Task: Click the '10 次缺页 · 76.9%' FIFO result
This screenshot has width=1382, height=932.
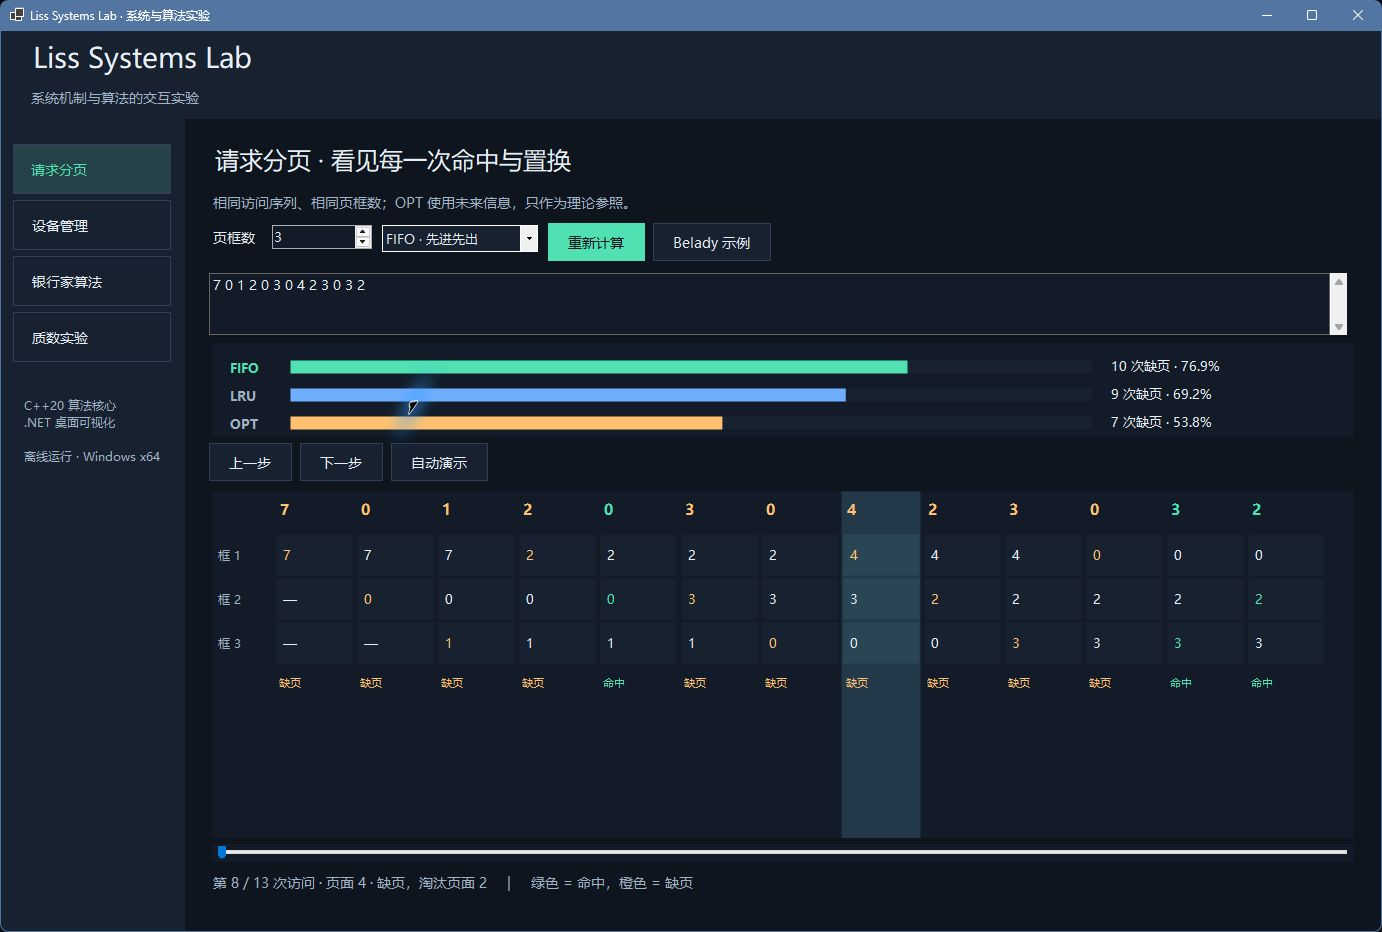Action: point(1165,366)
